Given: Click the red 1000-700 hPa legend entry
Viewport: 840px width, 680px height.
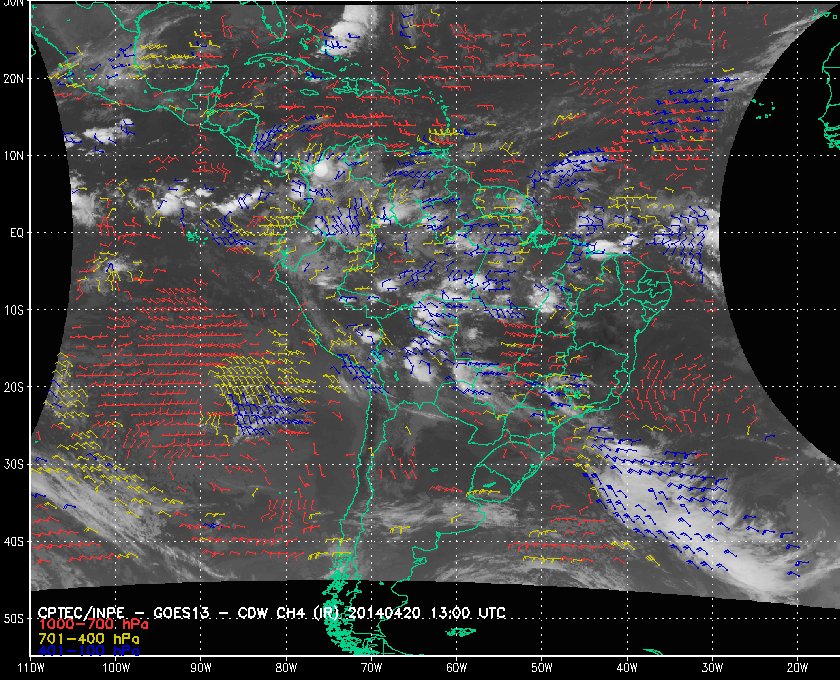Looking at the screenshot, I should pyautogui.click(x=93, y=625).
